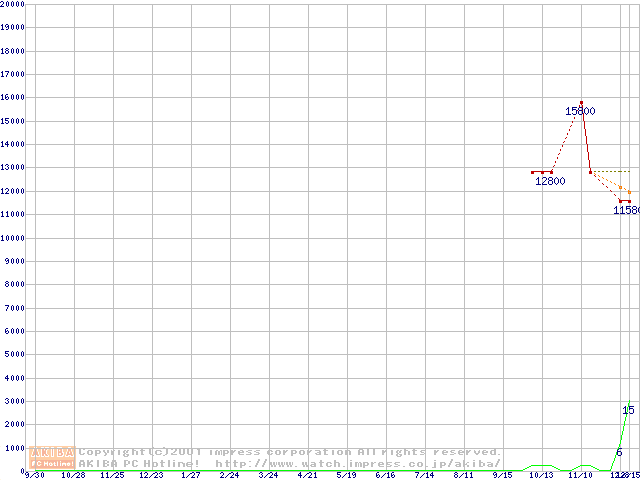
Task: Click the red peak marker at 15800
Action: (581, 102)
